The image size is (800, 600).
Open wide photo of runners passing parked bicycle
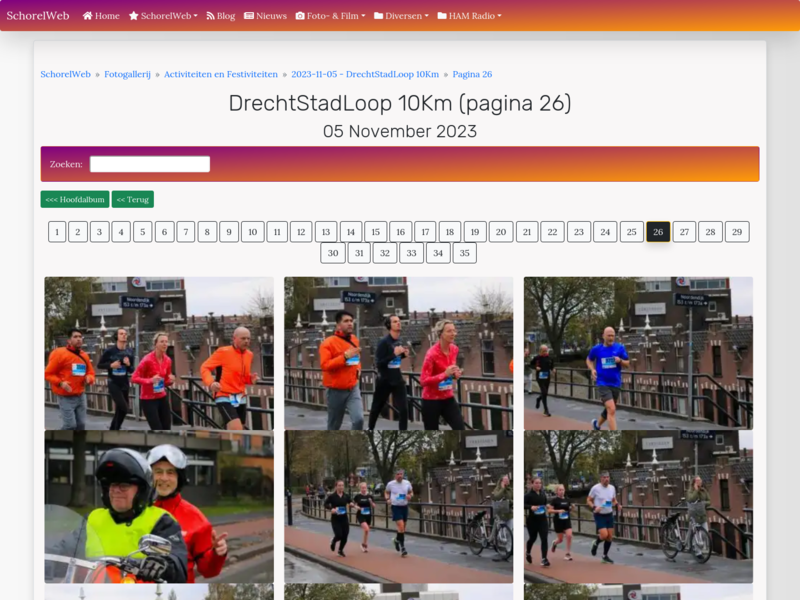tap(398, 507)
